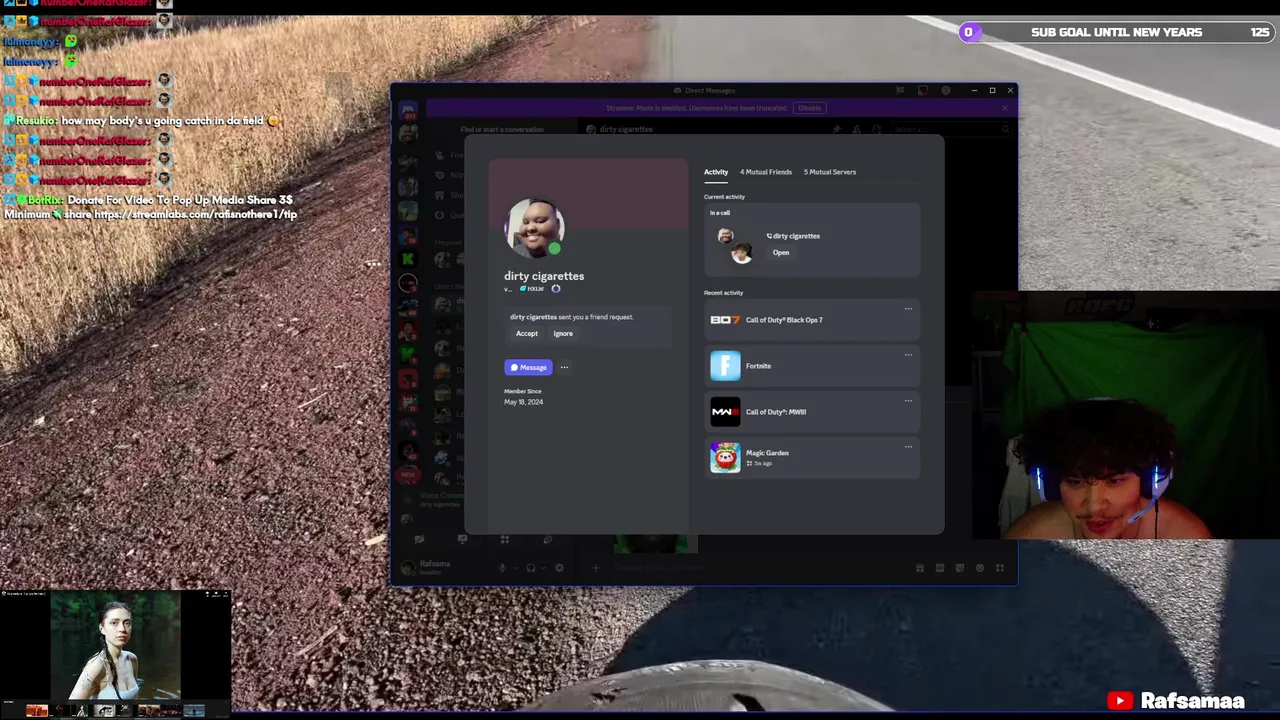Open the gift icon in chat bar
This screenshot has width=1280, height=720.
coord(920,568)
